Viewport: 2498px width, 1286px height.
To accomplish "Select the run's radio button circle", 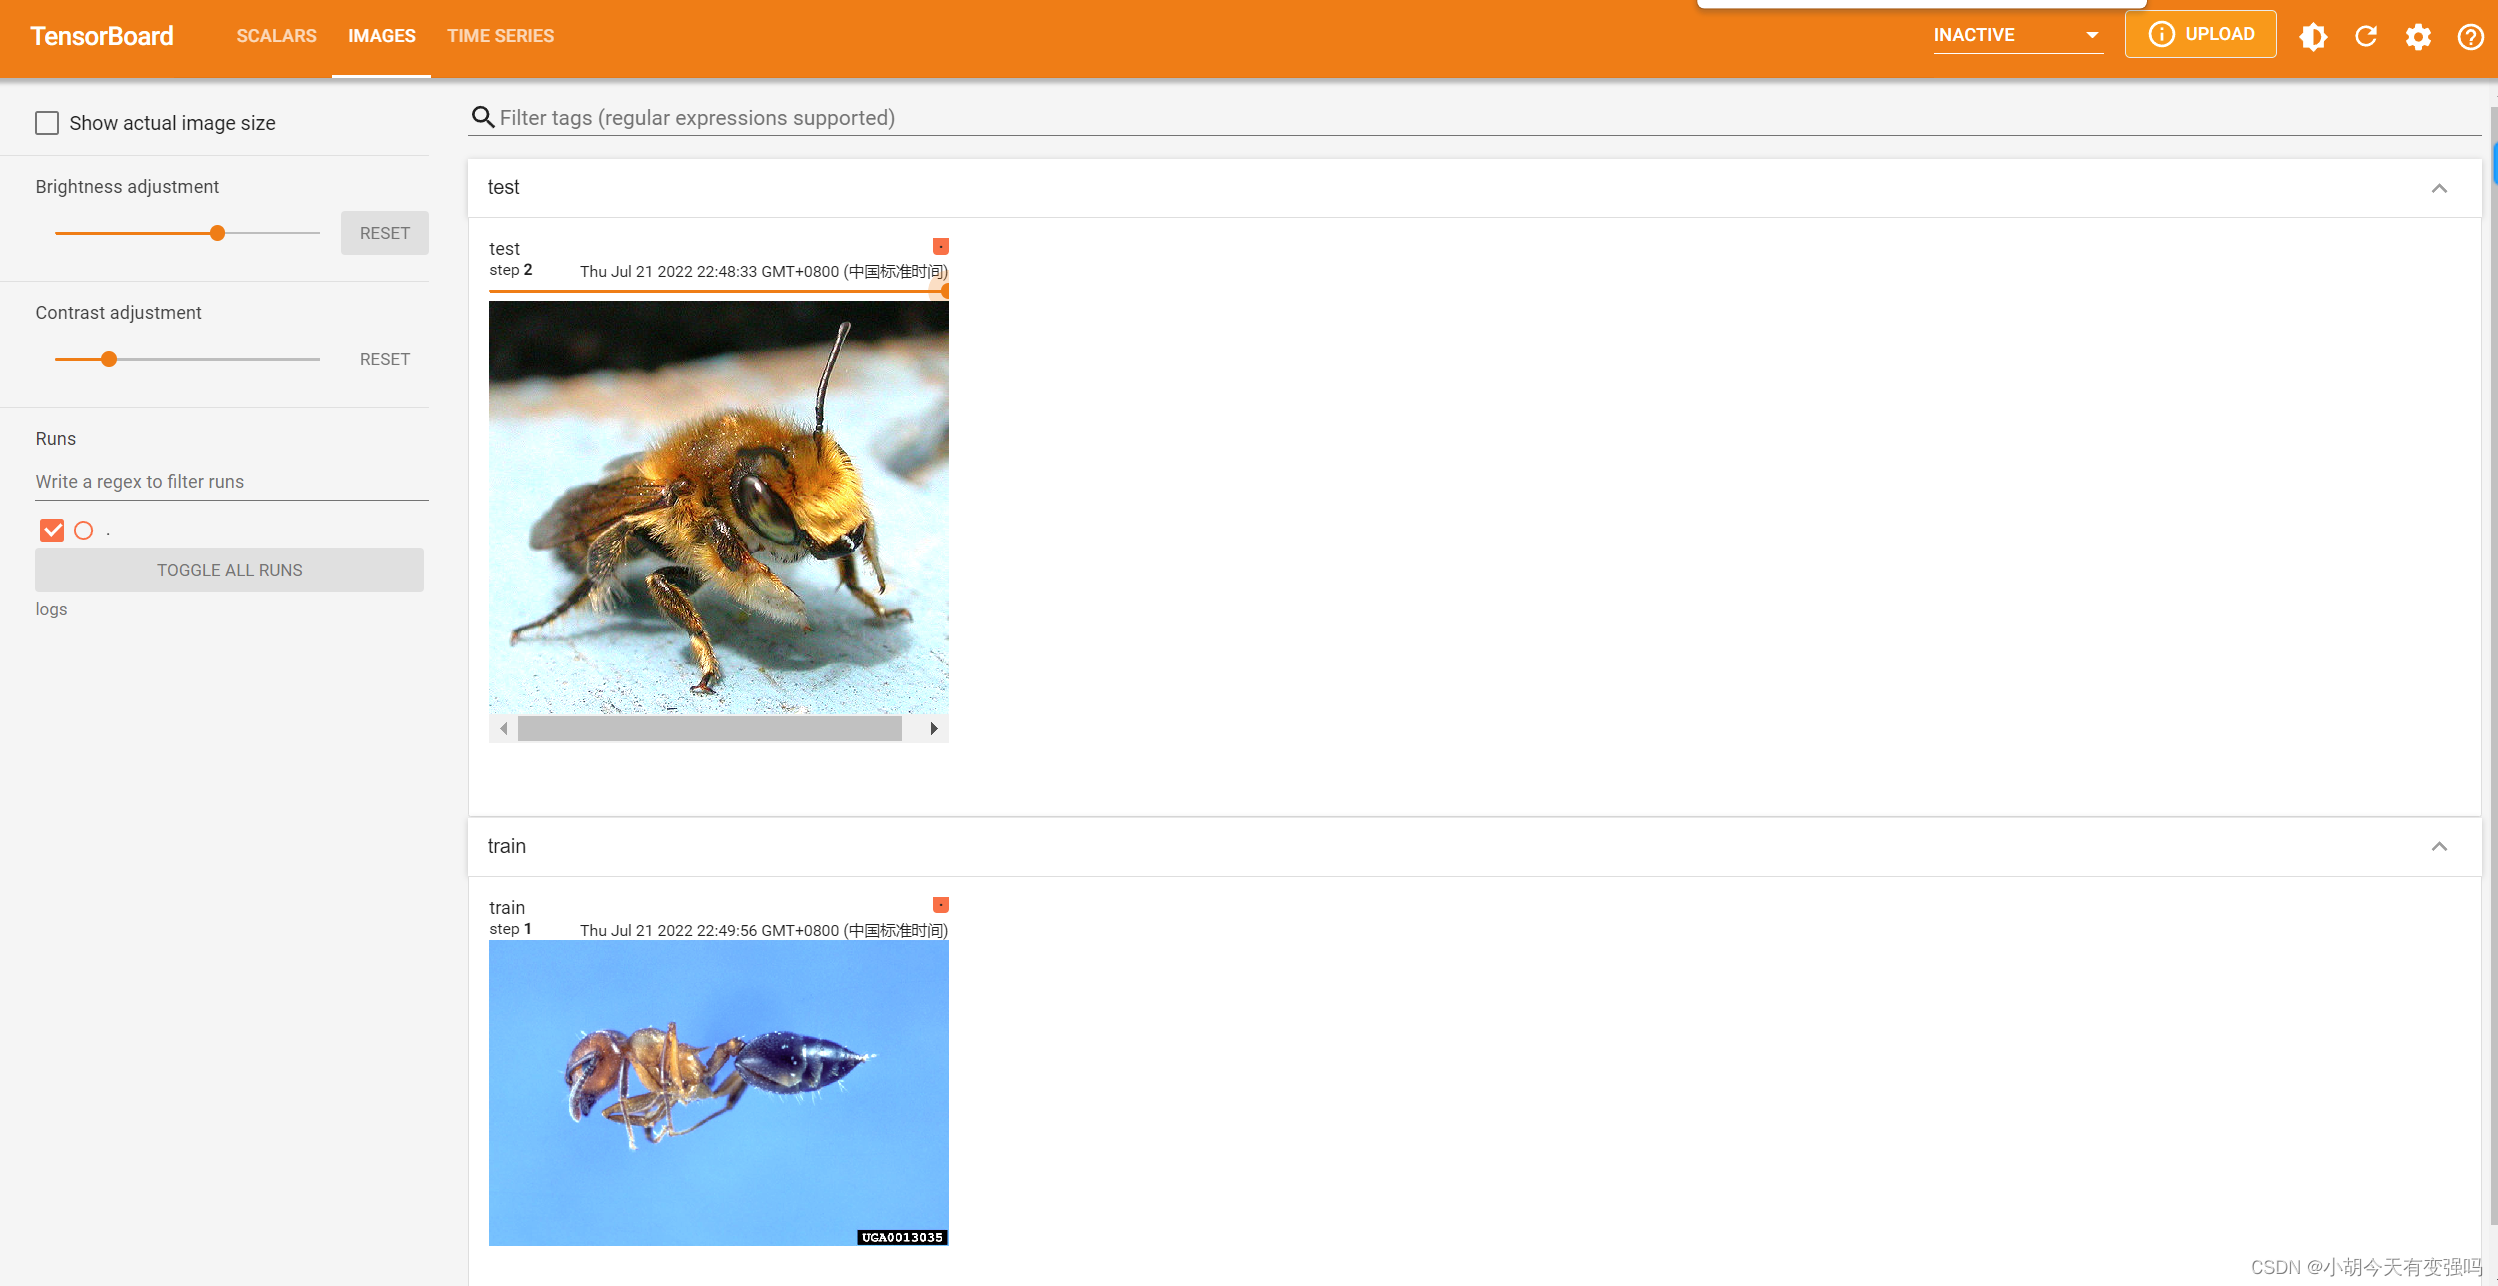I will click(84, 530).
